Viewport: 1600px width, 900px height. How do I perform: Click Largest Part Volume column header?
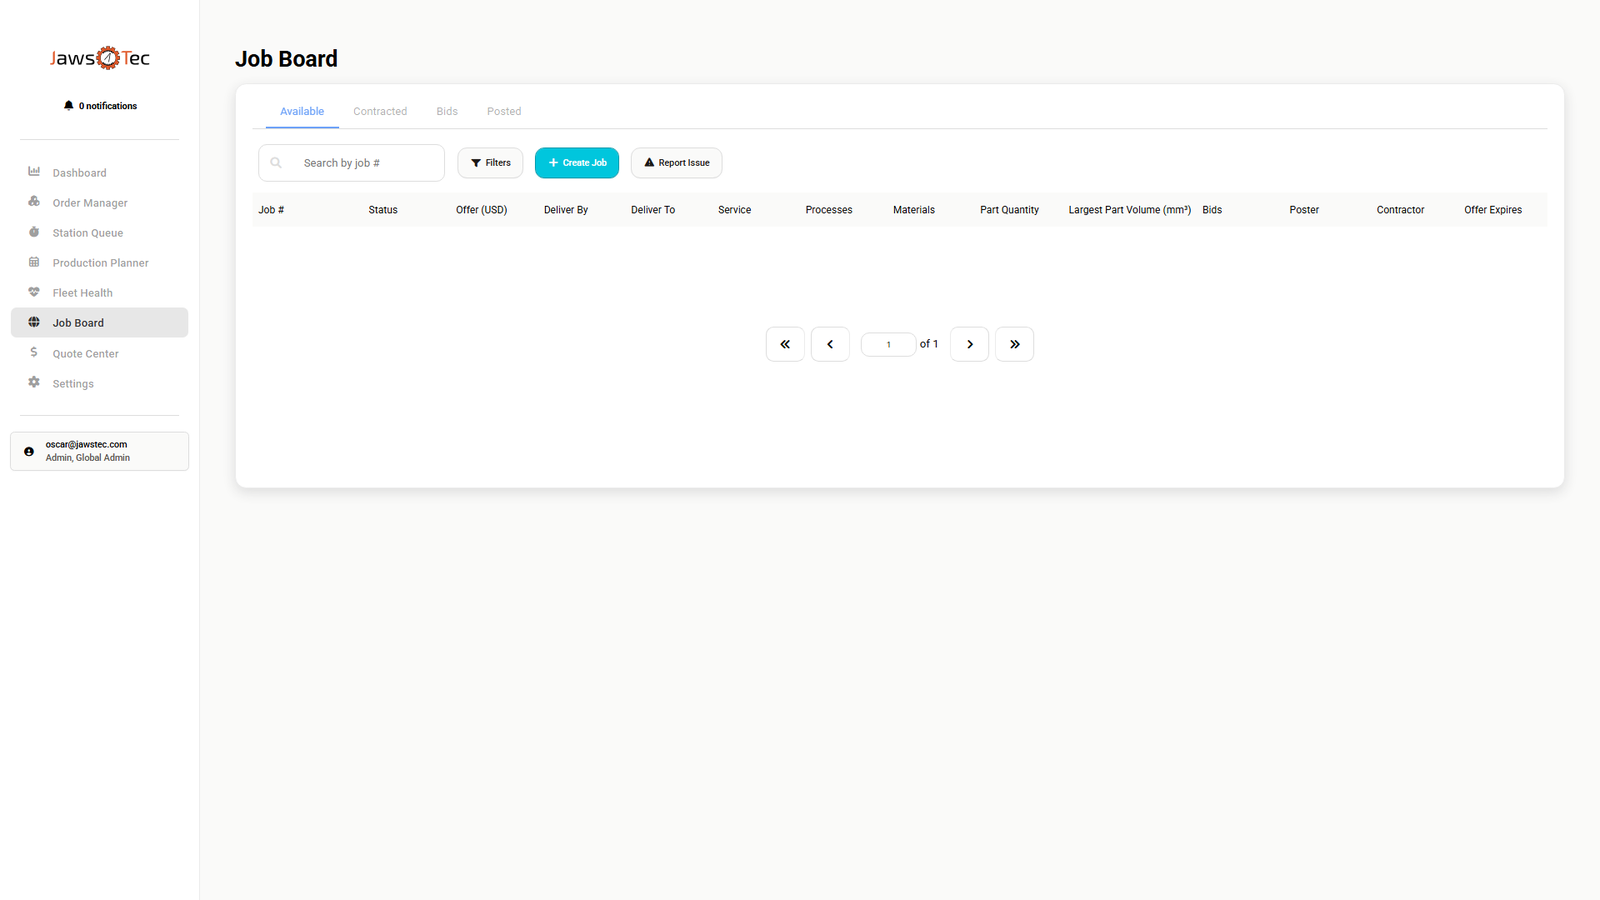[x=1130, y=210]
